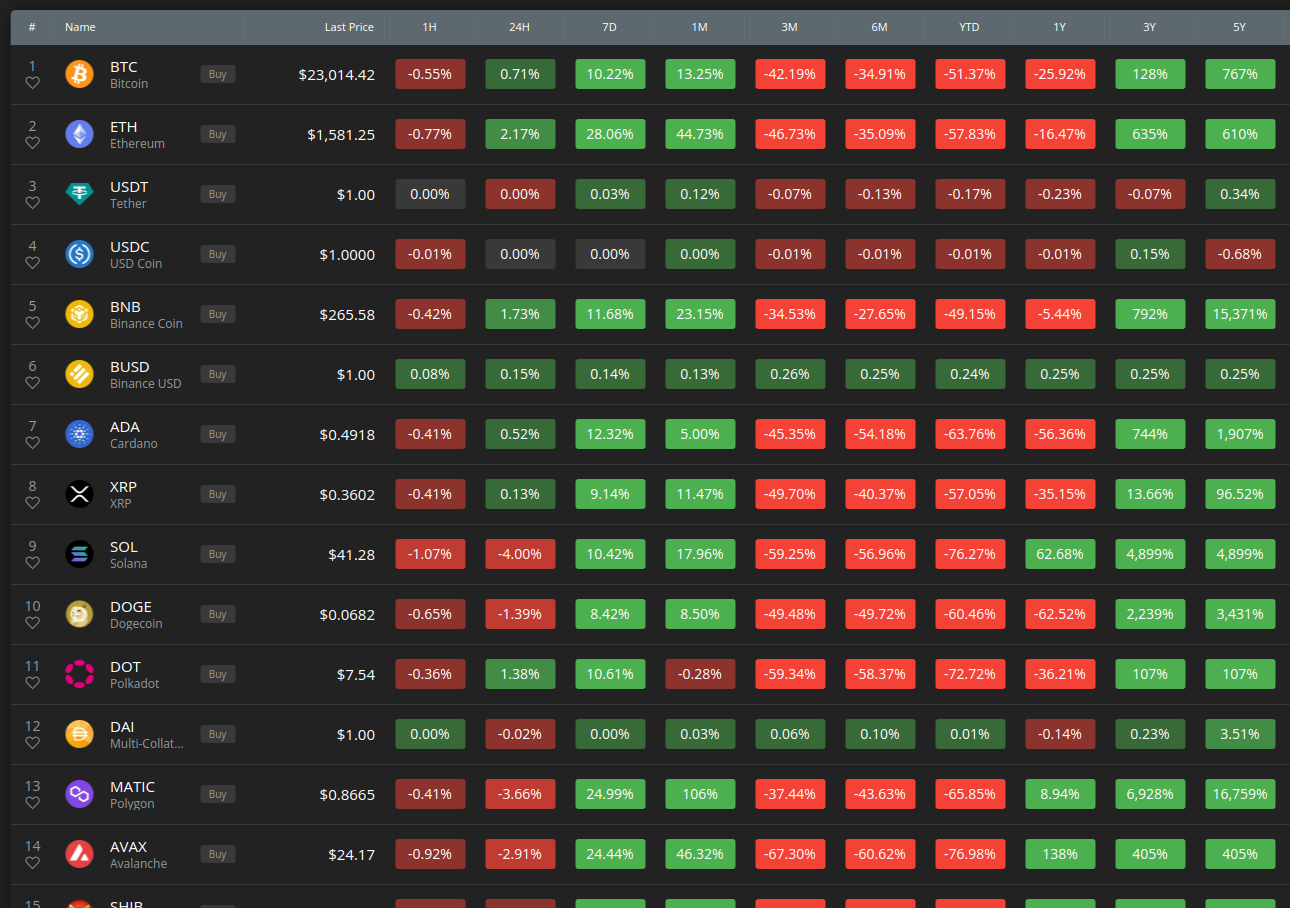Sort by the 3M column header
Viewport: 1290px width, 908px height.
(x=789, y=27)
